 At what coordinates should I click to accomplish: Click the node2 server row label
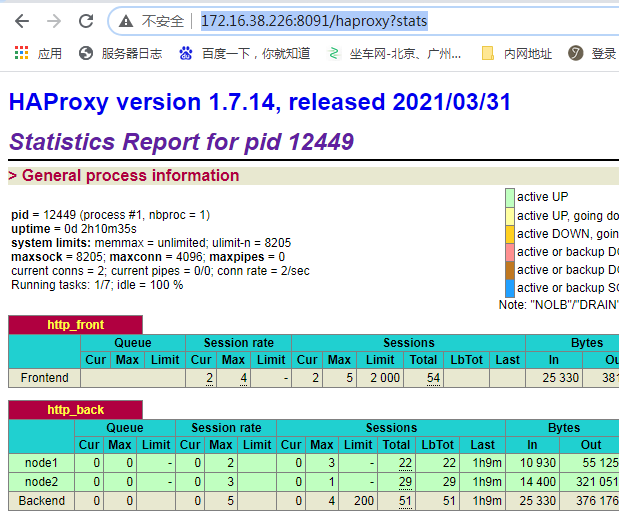(x=41, y=482)
